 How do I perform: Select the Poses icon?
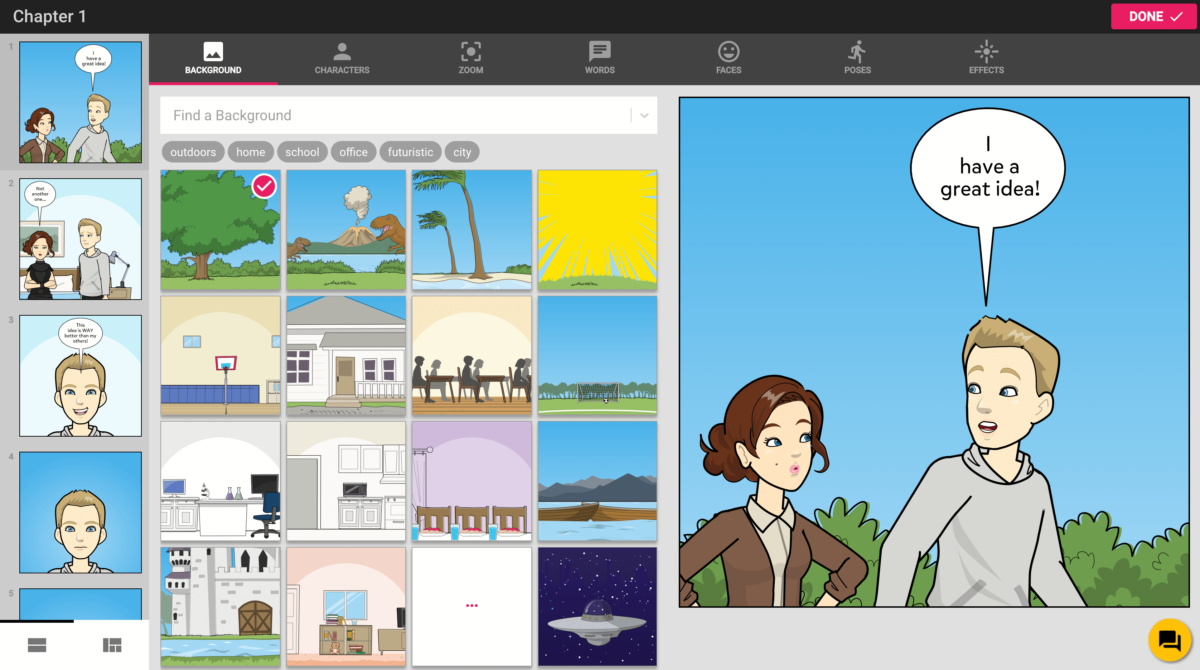[x=857, y=57]
